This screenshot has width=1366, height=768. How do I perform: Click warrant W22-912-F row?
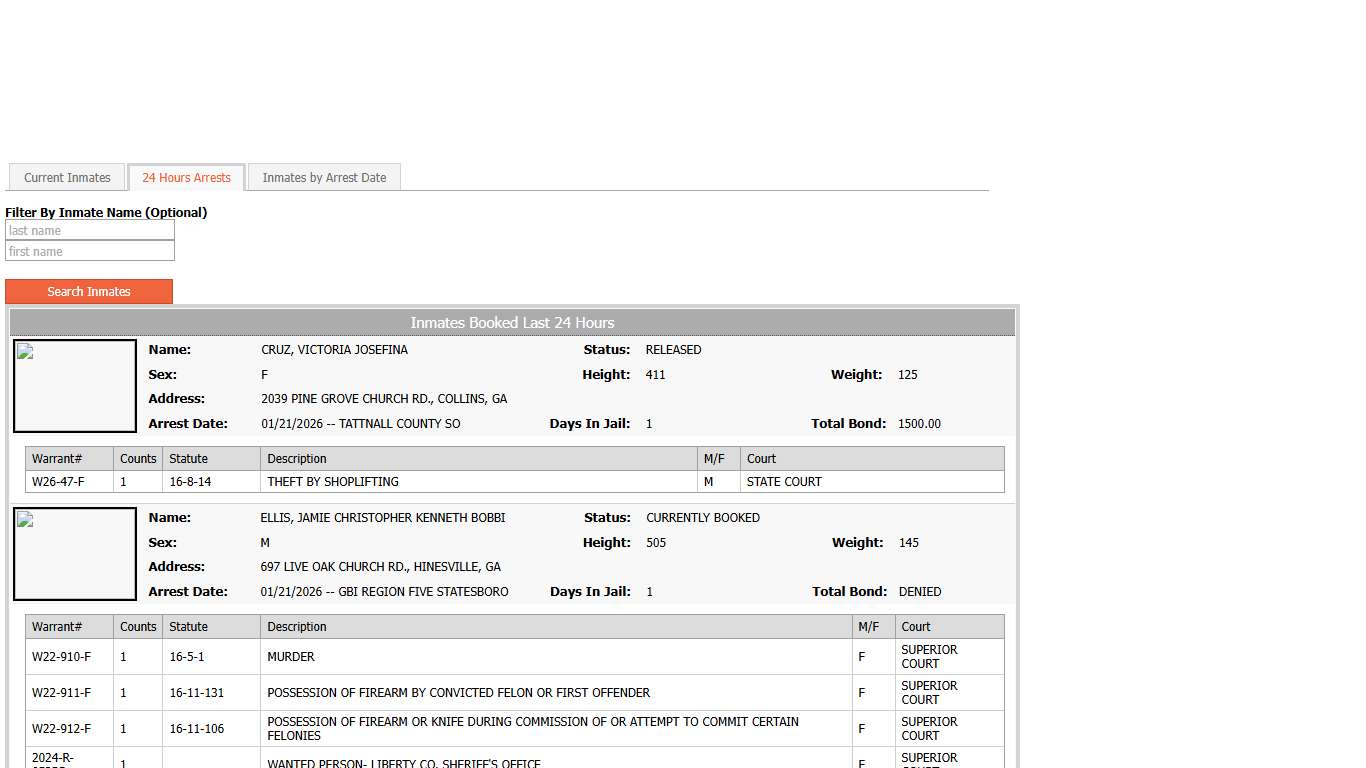click(61, 729)
